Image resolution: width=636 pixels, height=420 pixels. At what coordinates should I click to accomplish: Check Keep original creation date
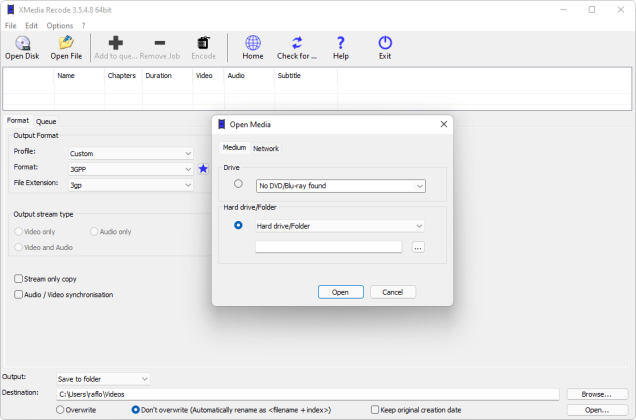(375, 410)
